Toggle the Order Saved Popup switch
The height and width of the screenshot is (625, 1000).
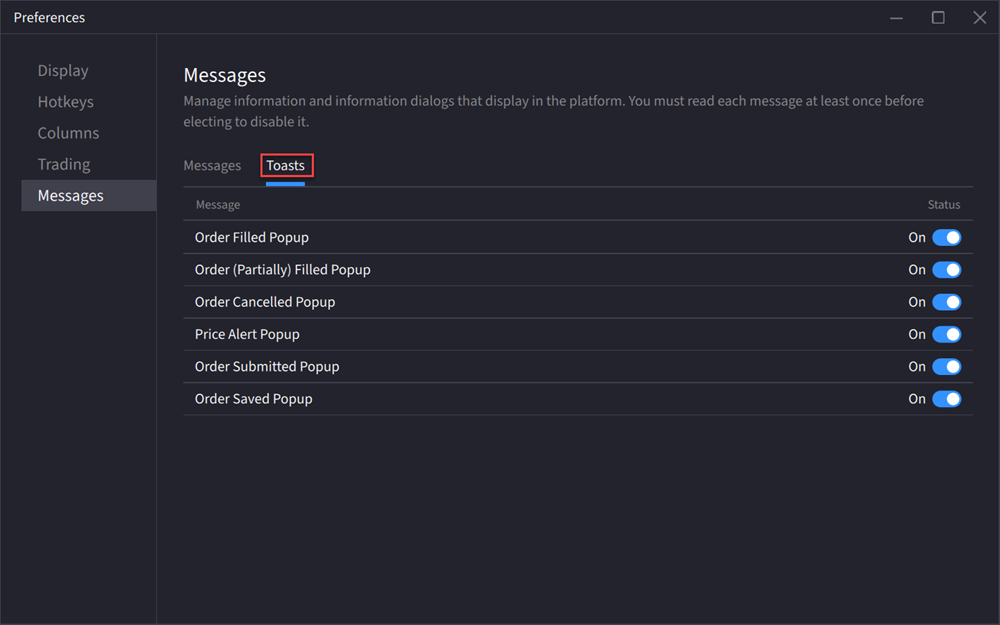946,399
